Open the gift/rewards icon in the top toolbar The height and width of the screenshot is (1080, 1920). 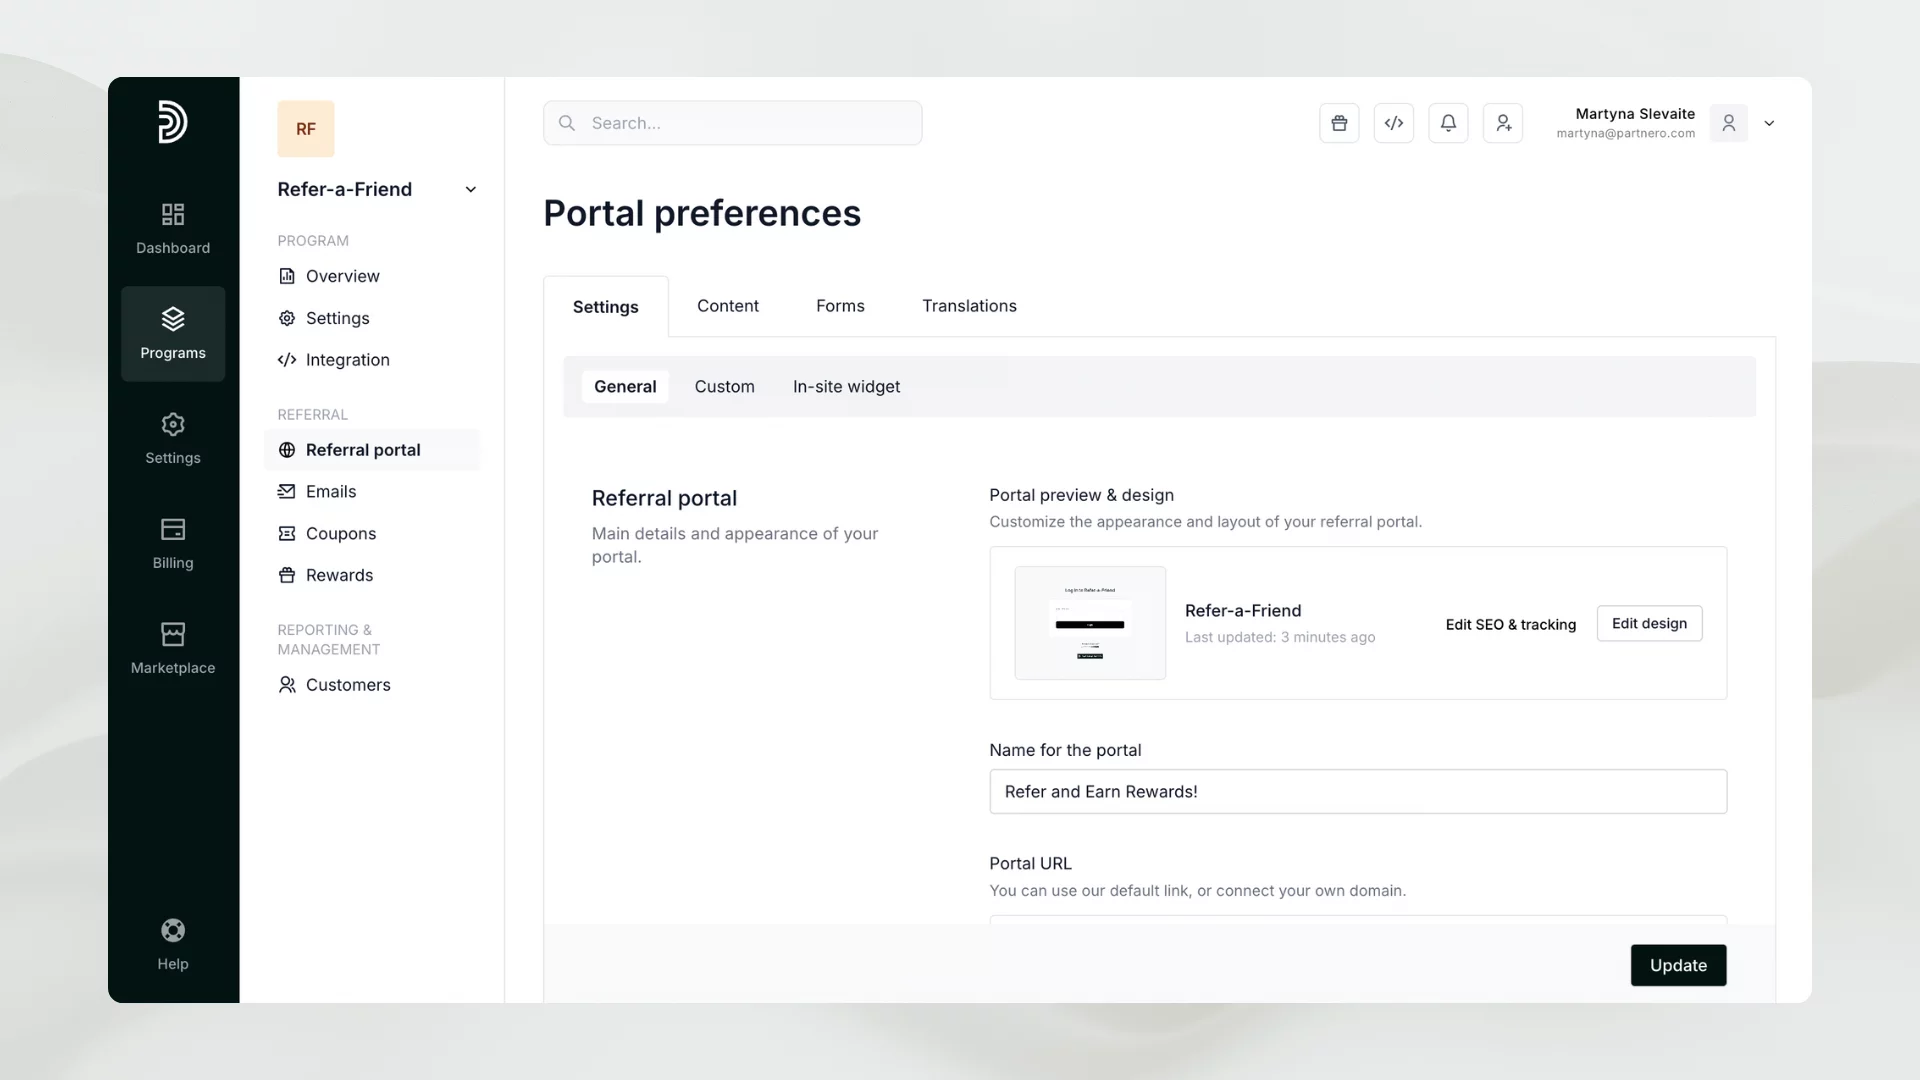[x=1339, y=123]
